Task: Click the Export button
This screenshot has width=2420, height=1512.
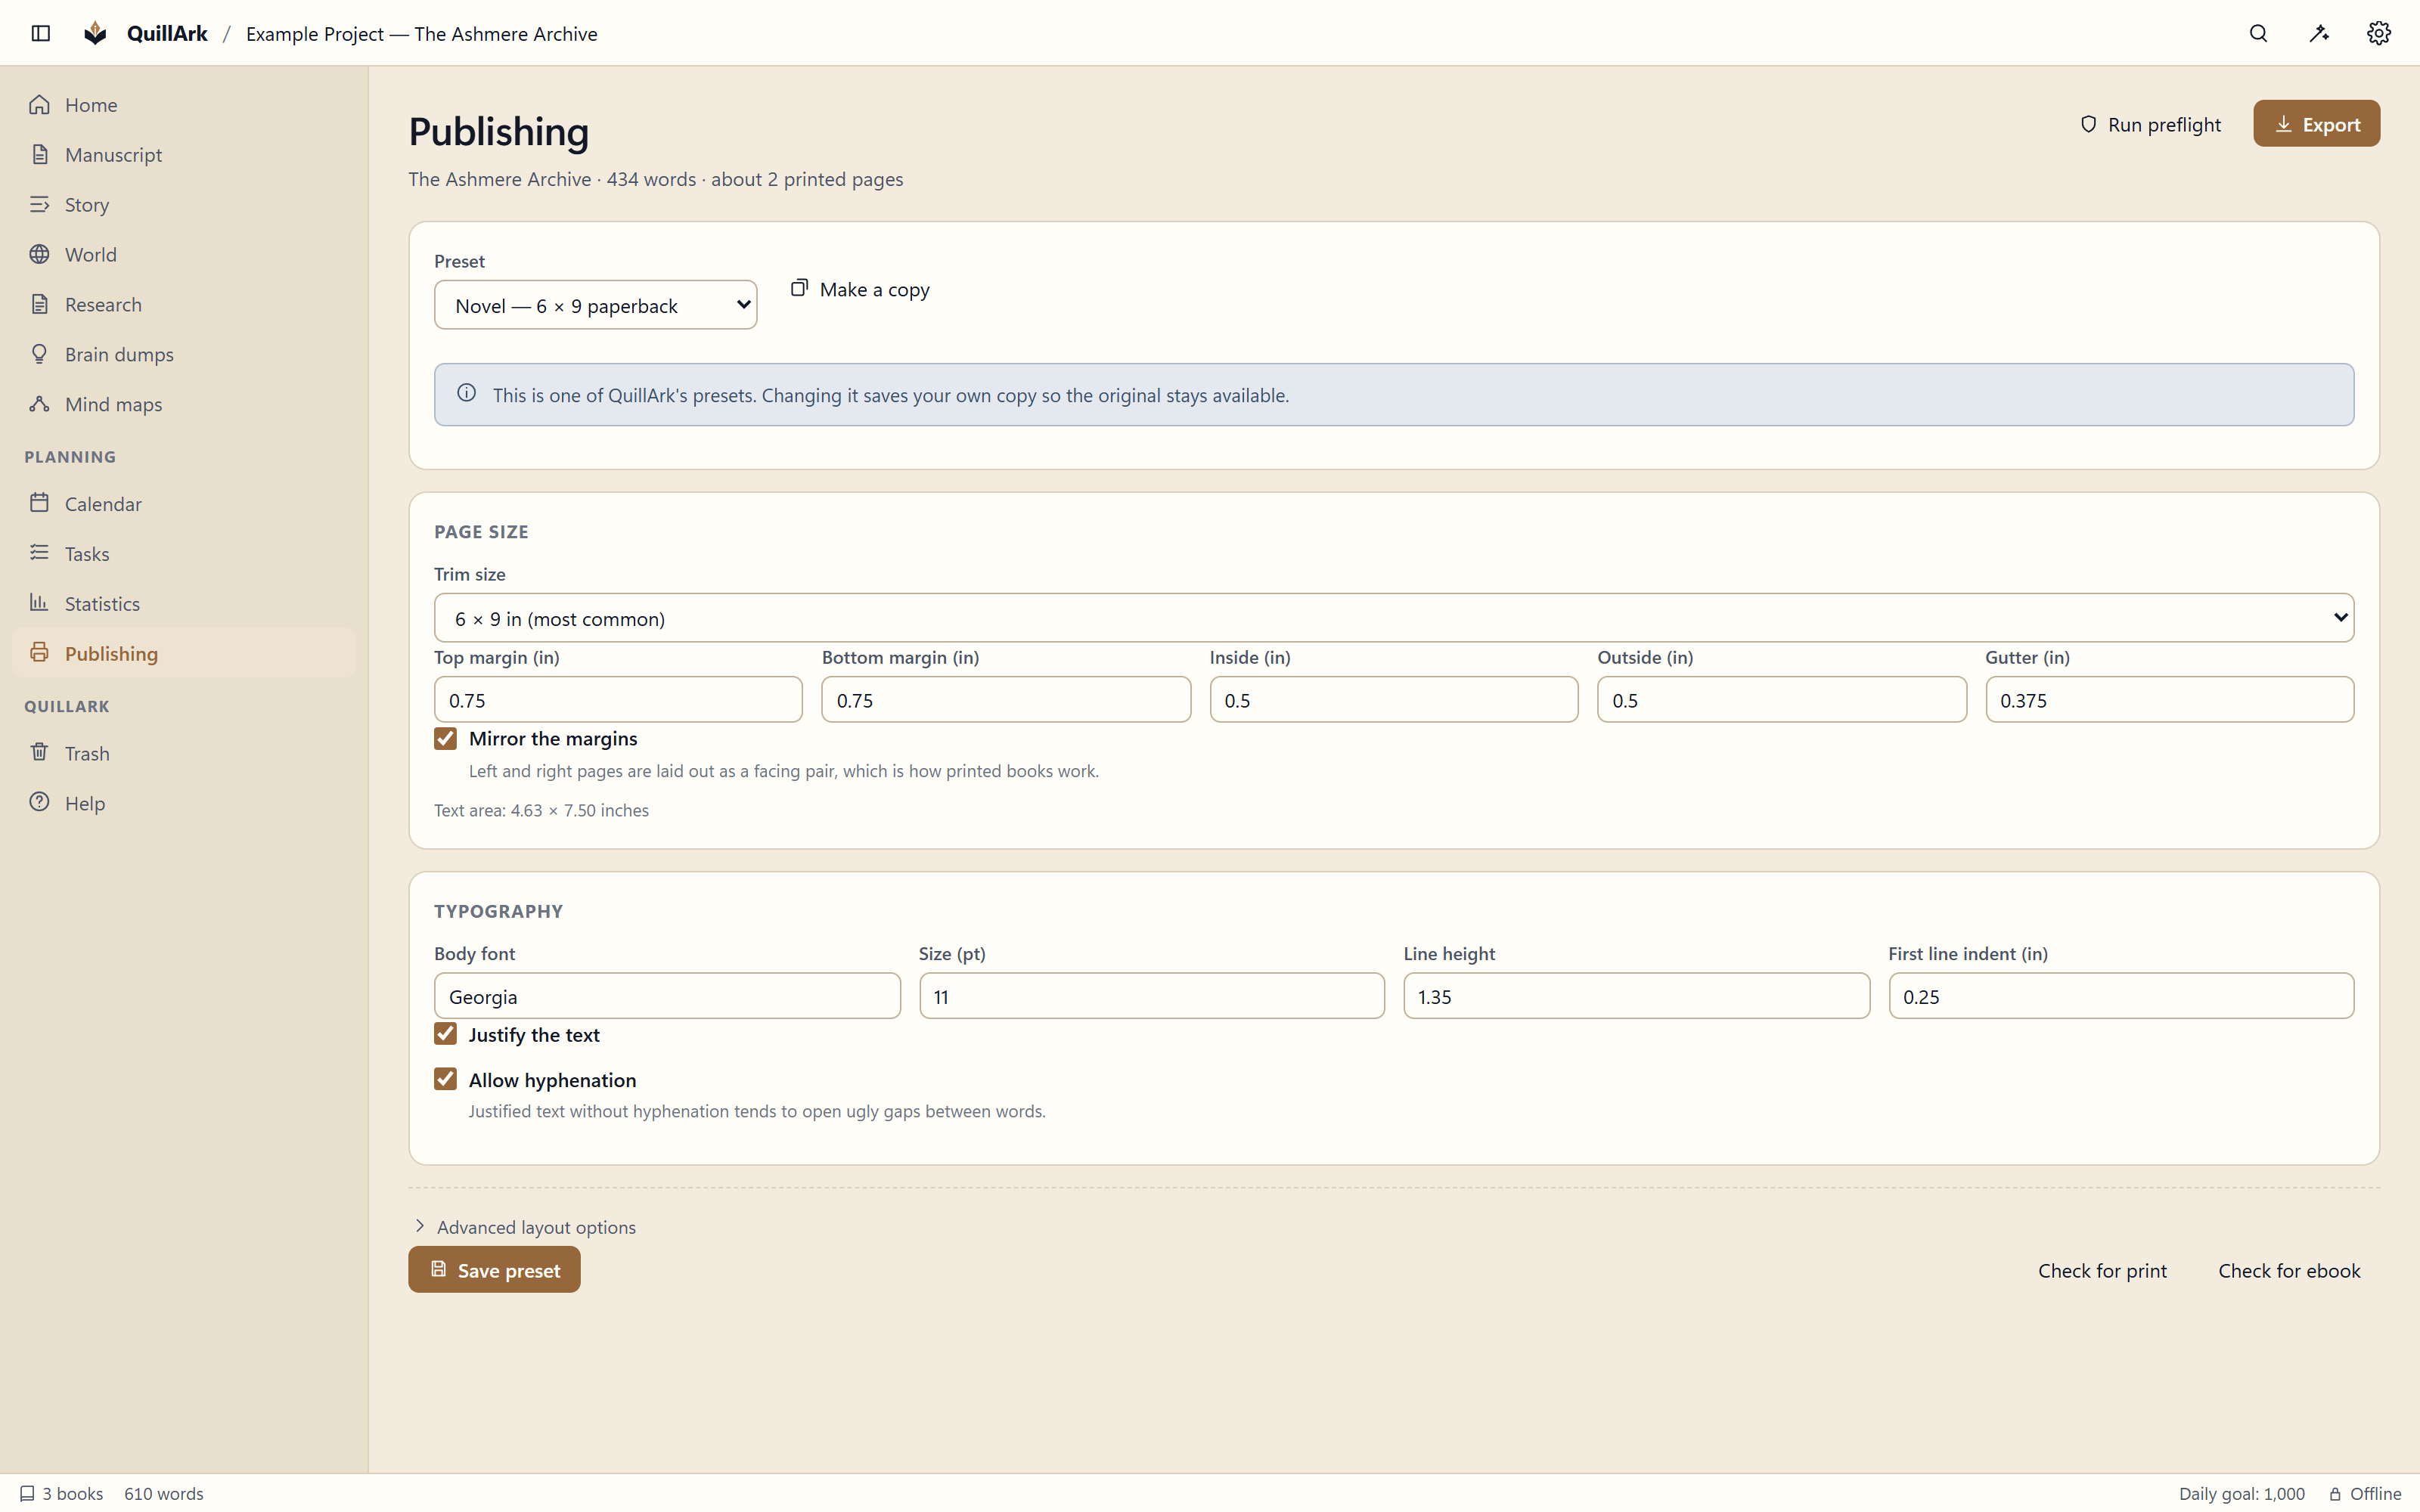Action: click(2316, 124)
